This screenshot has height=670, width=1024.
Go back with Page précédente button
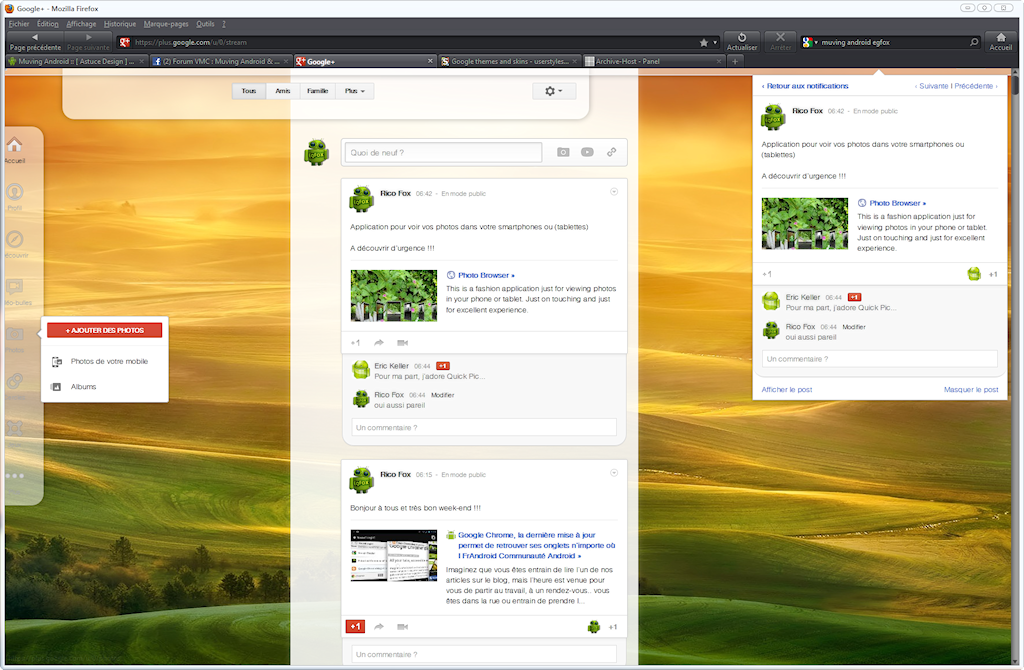35,42
